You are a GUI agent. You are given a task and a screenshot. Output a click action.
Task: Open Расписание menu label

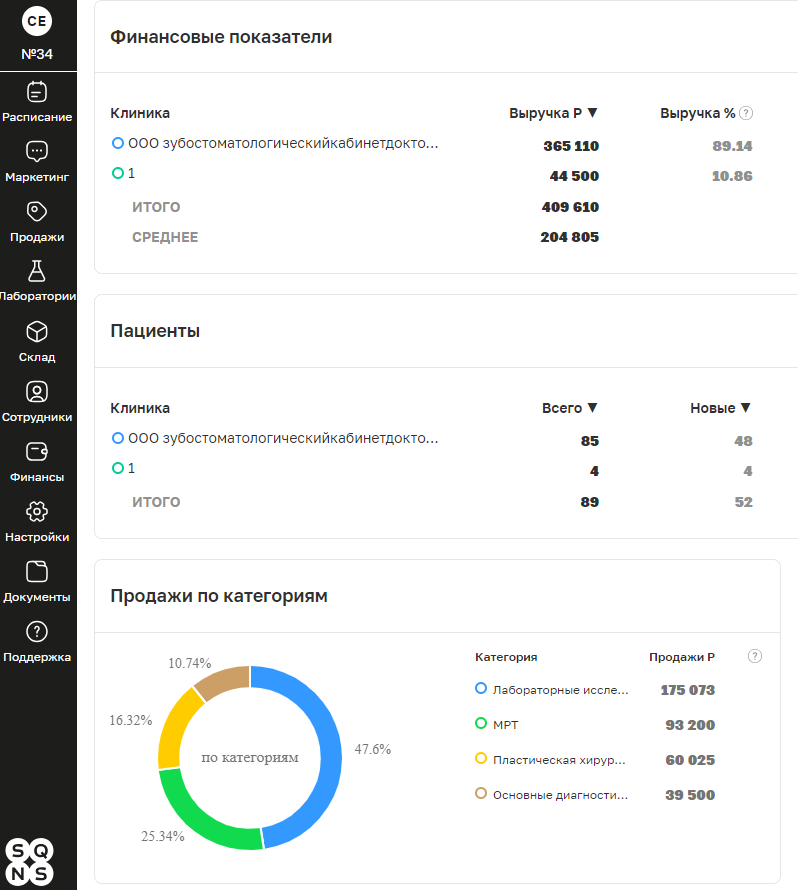click(x=37, y=117)
